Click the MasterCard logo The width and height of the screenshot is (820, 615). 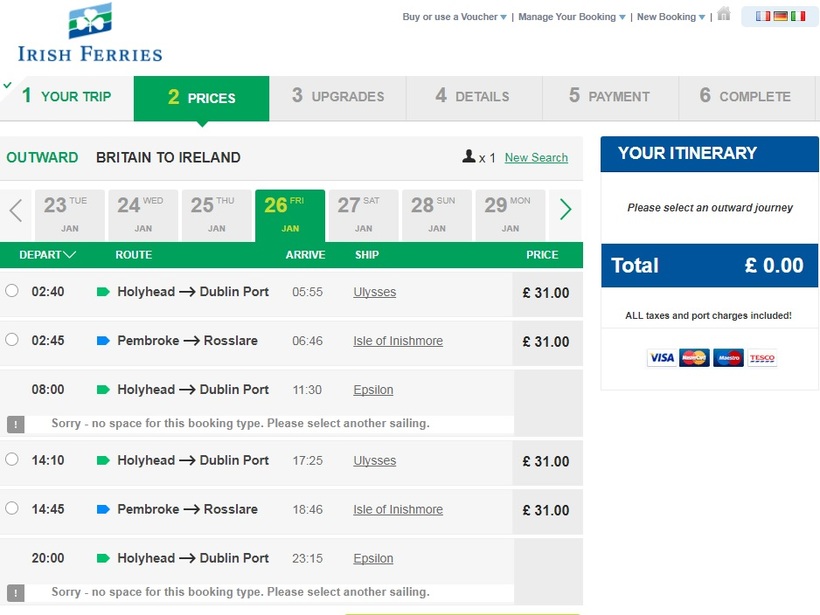(x=694, y=358)
